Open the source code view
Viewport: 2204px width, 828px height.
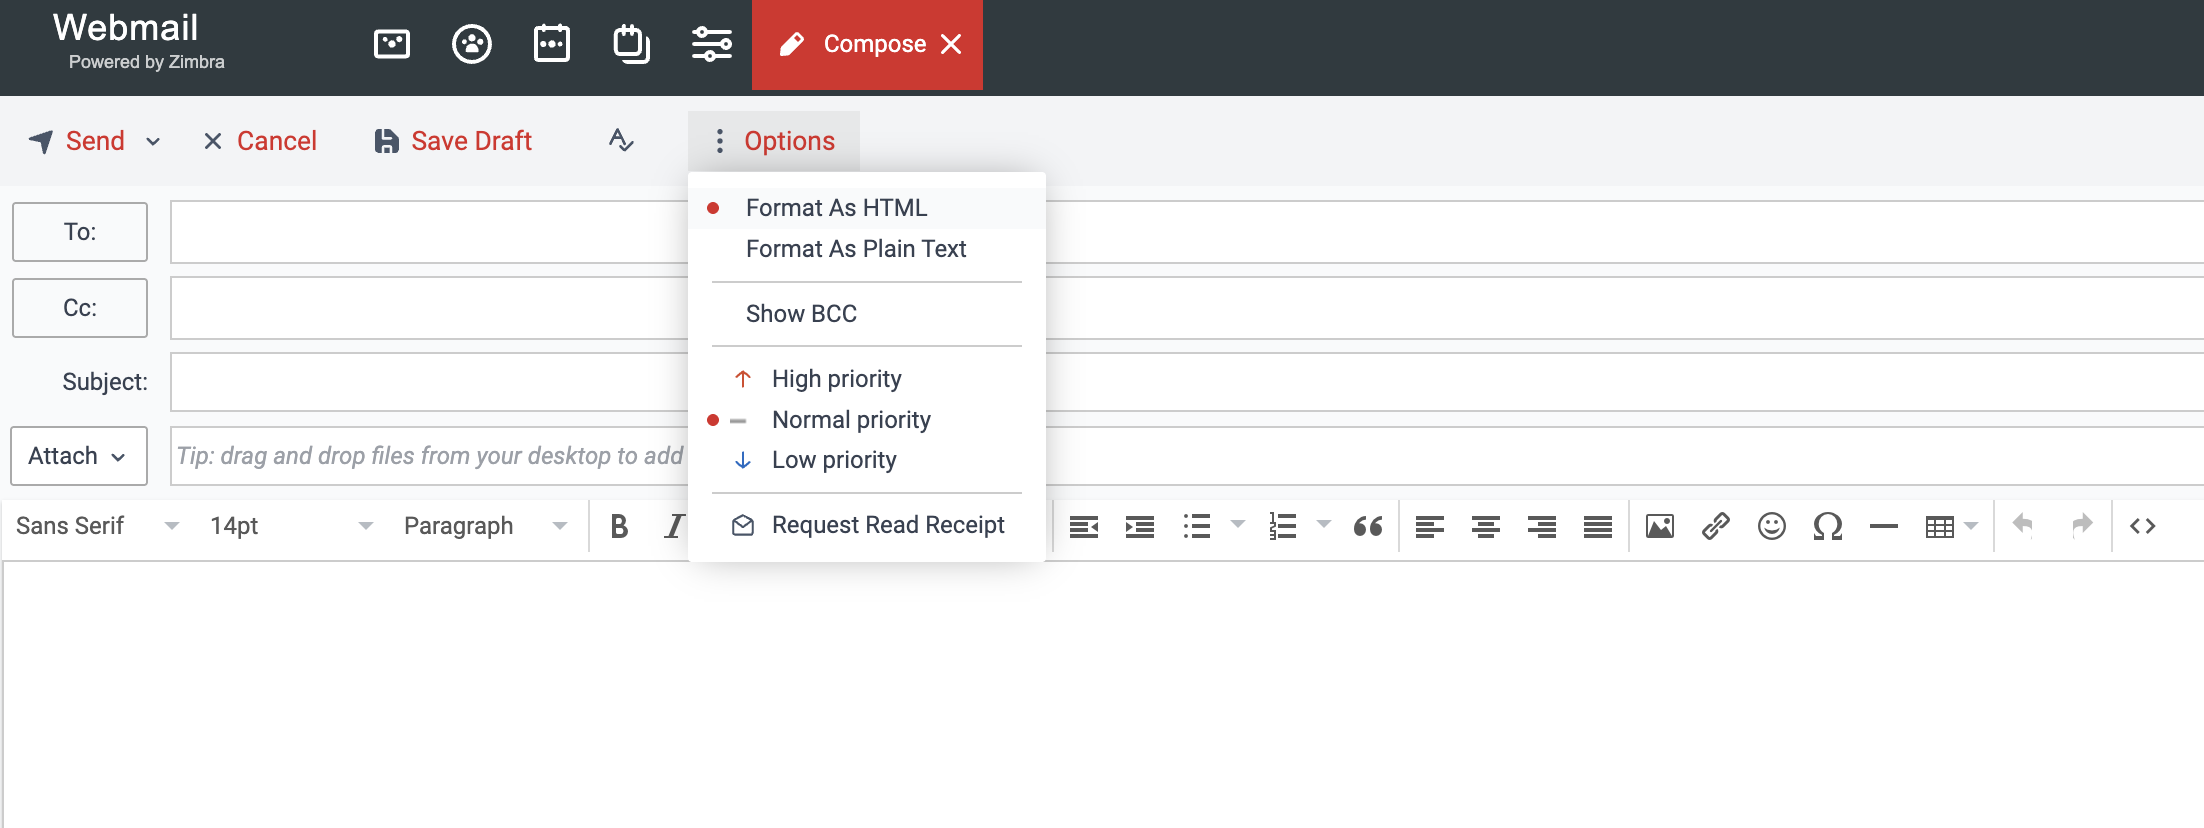coord(2143,526)
